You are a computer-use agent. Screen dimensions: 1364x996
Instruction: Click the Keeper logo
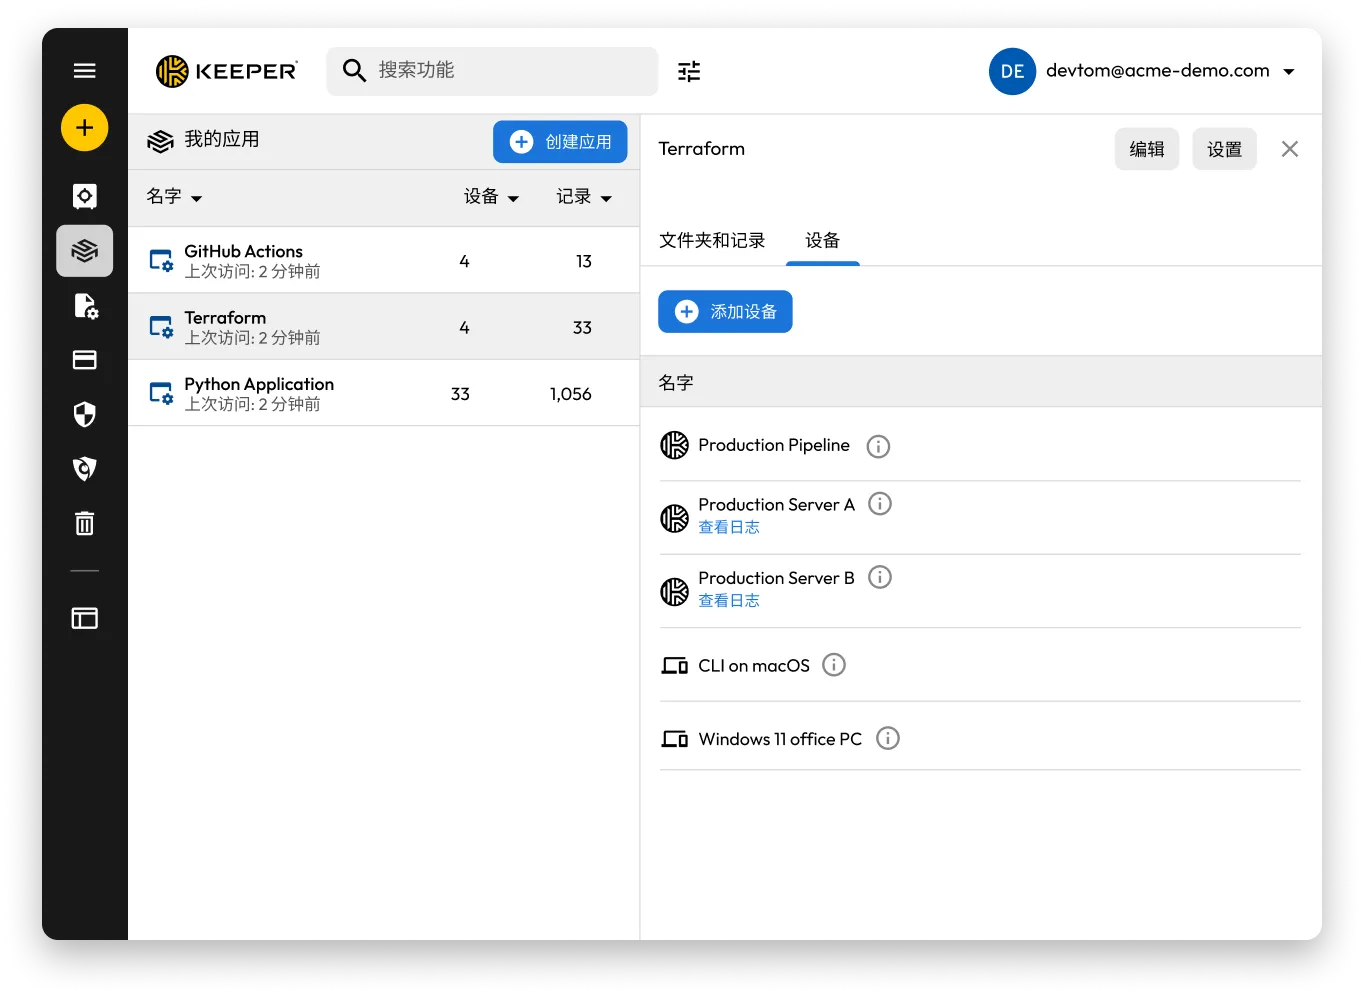click(x=227, y=71)
